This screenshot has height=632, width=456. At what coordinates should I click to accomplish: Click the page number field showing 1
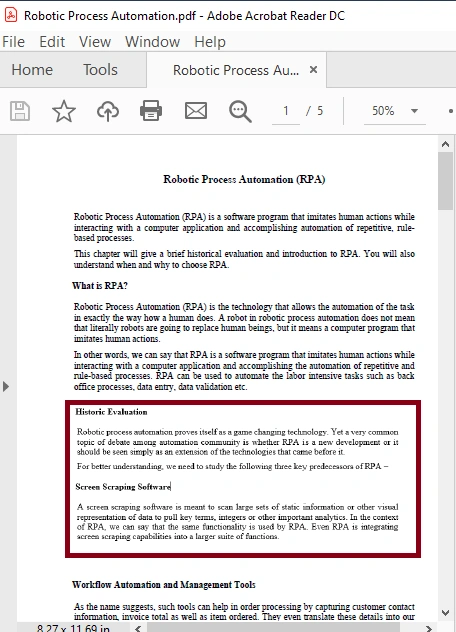pos(286,111)
